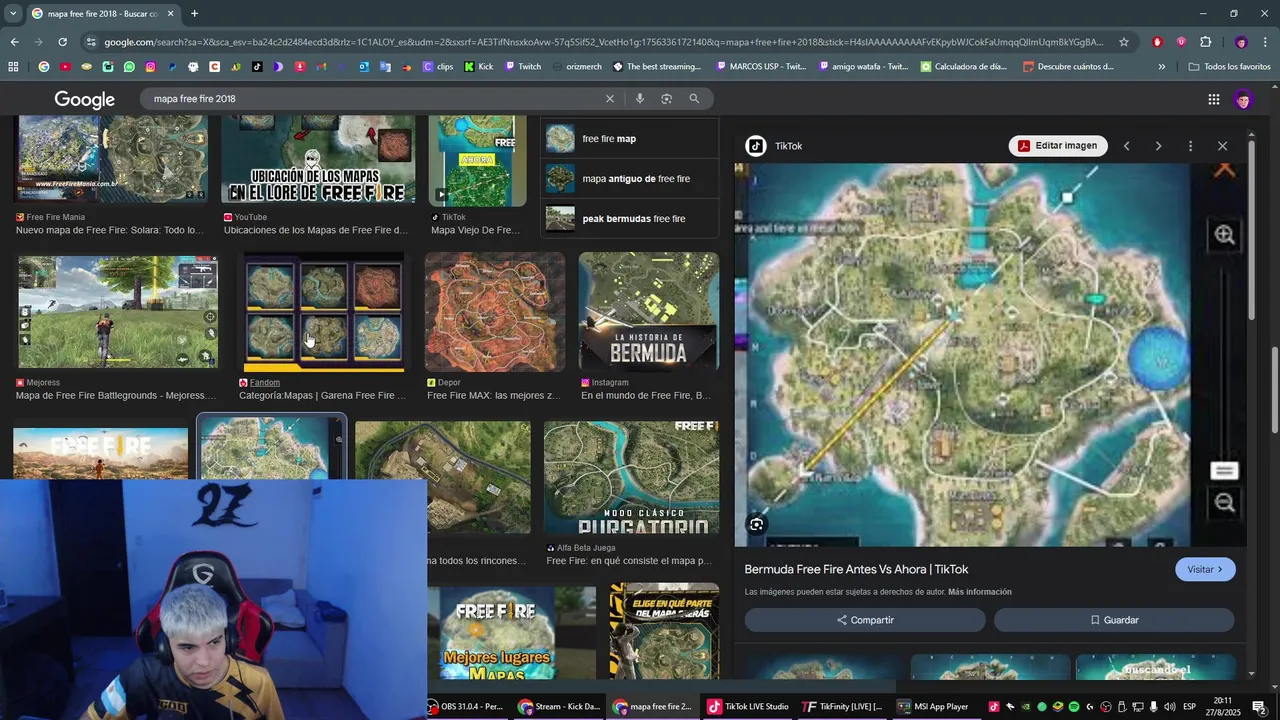Bookmark this page with the star icon
This screenshot has width=1280, height=720.
coord(1124,42)
